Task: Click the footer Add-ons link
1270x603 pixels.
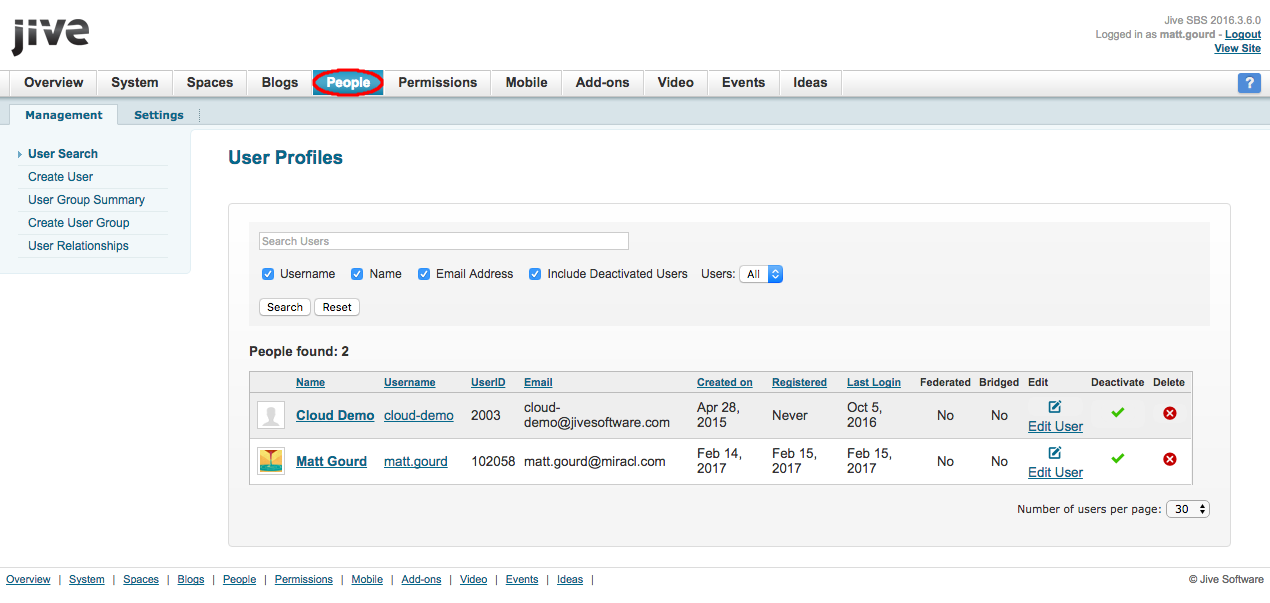Action: [x=421, y=579]
